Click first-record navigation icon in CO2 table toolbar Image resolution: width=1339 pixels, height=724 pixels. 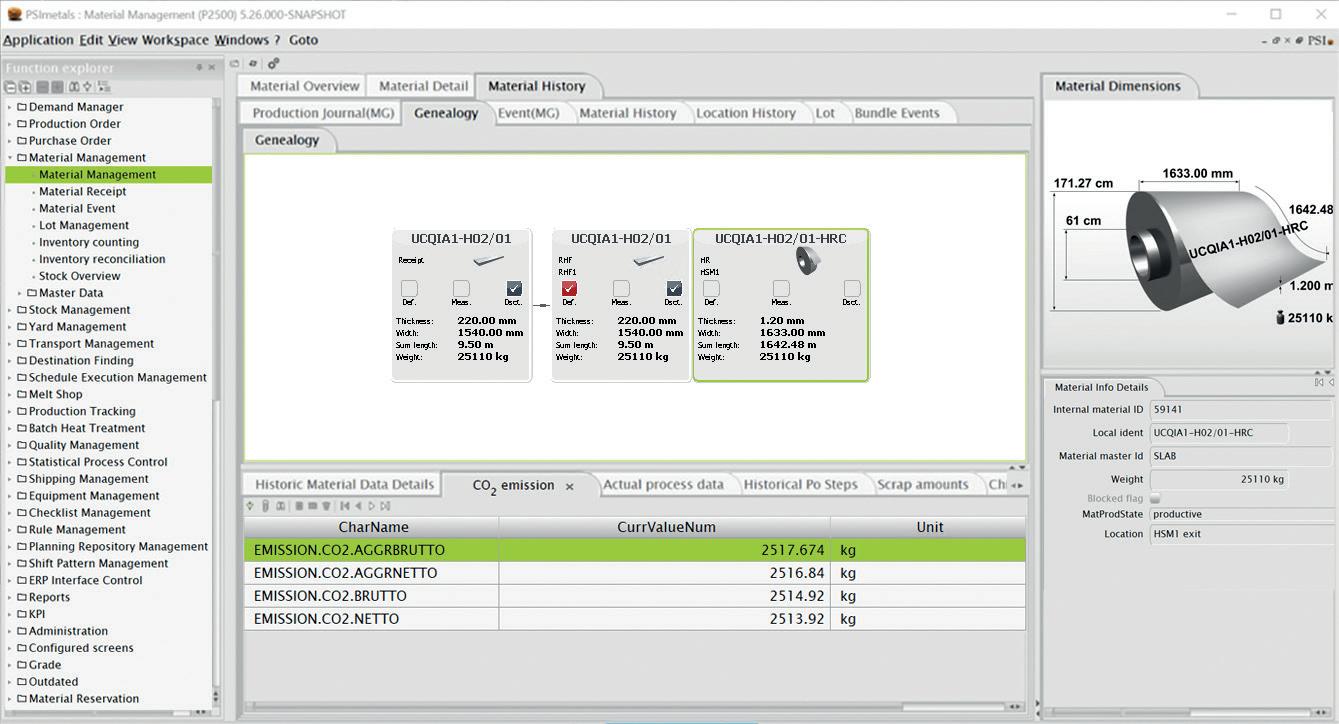(345, 506)
